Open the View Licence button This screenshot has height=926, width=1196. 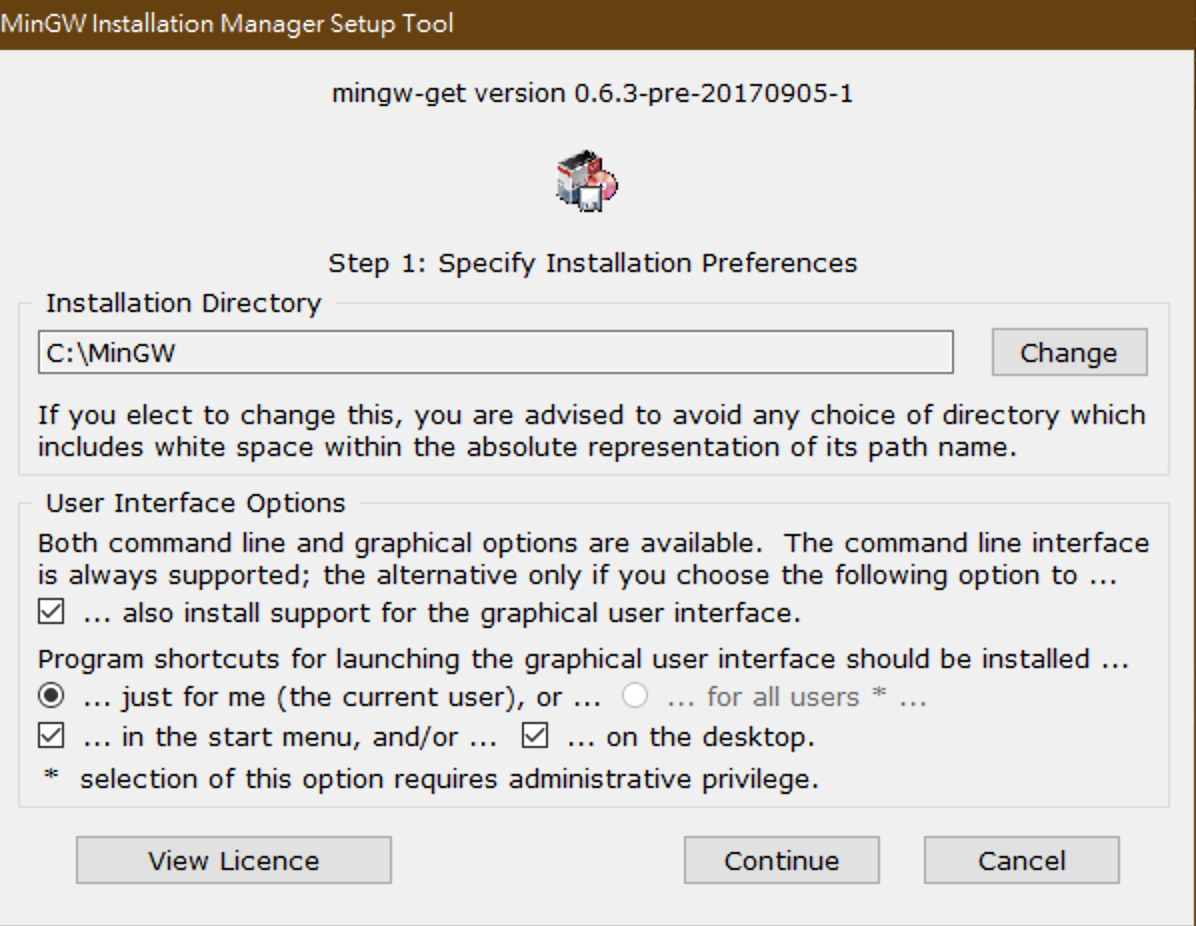[x=233, y=861]
